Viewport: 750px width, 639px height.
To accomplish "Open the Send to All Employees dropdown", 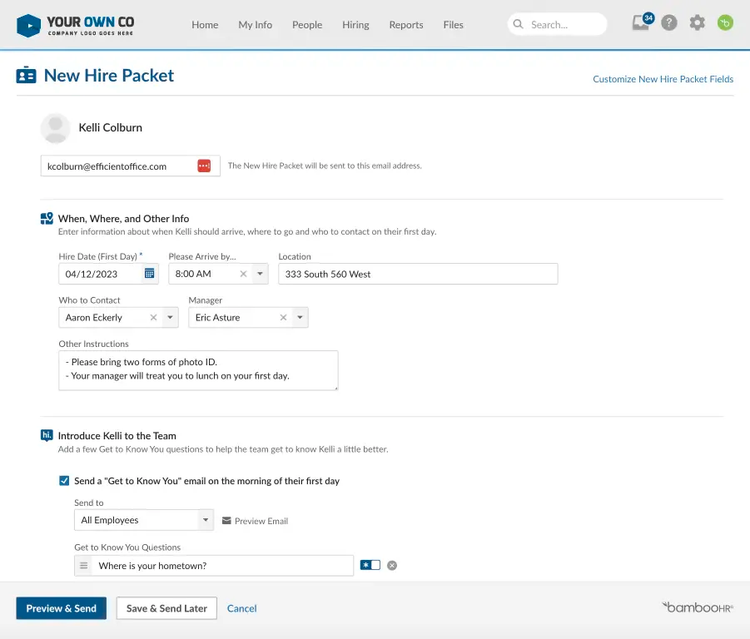I will (x=144, y=520).
